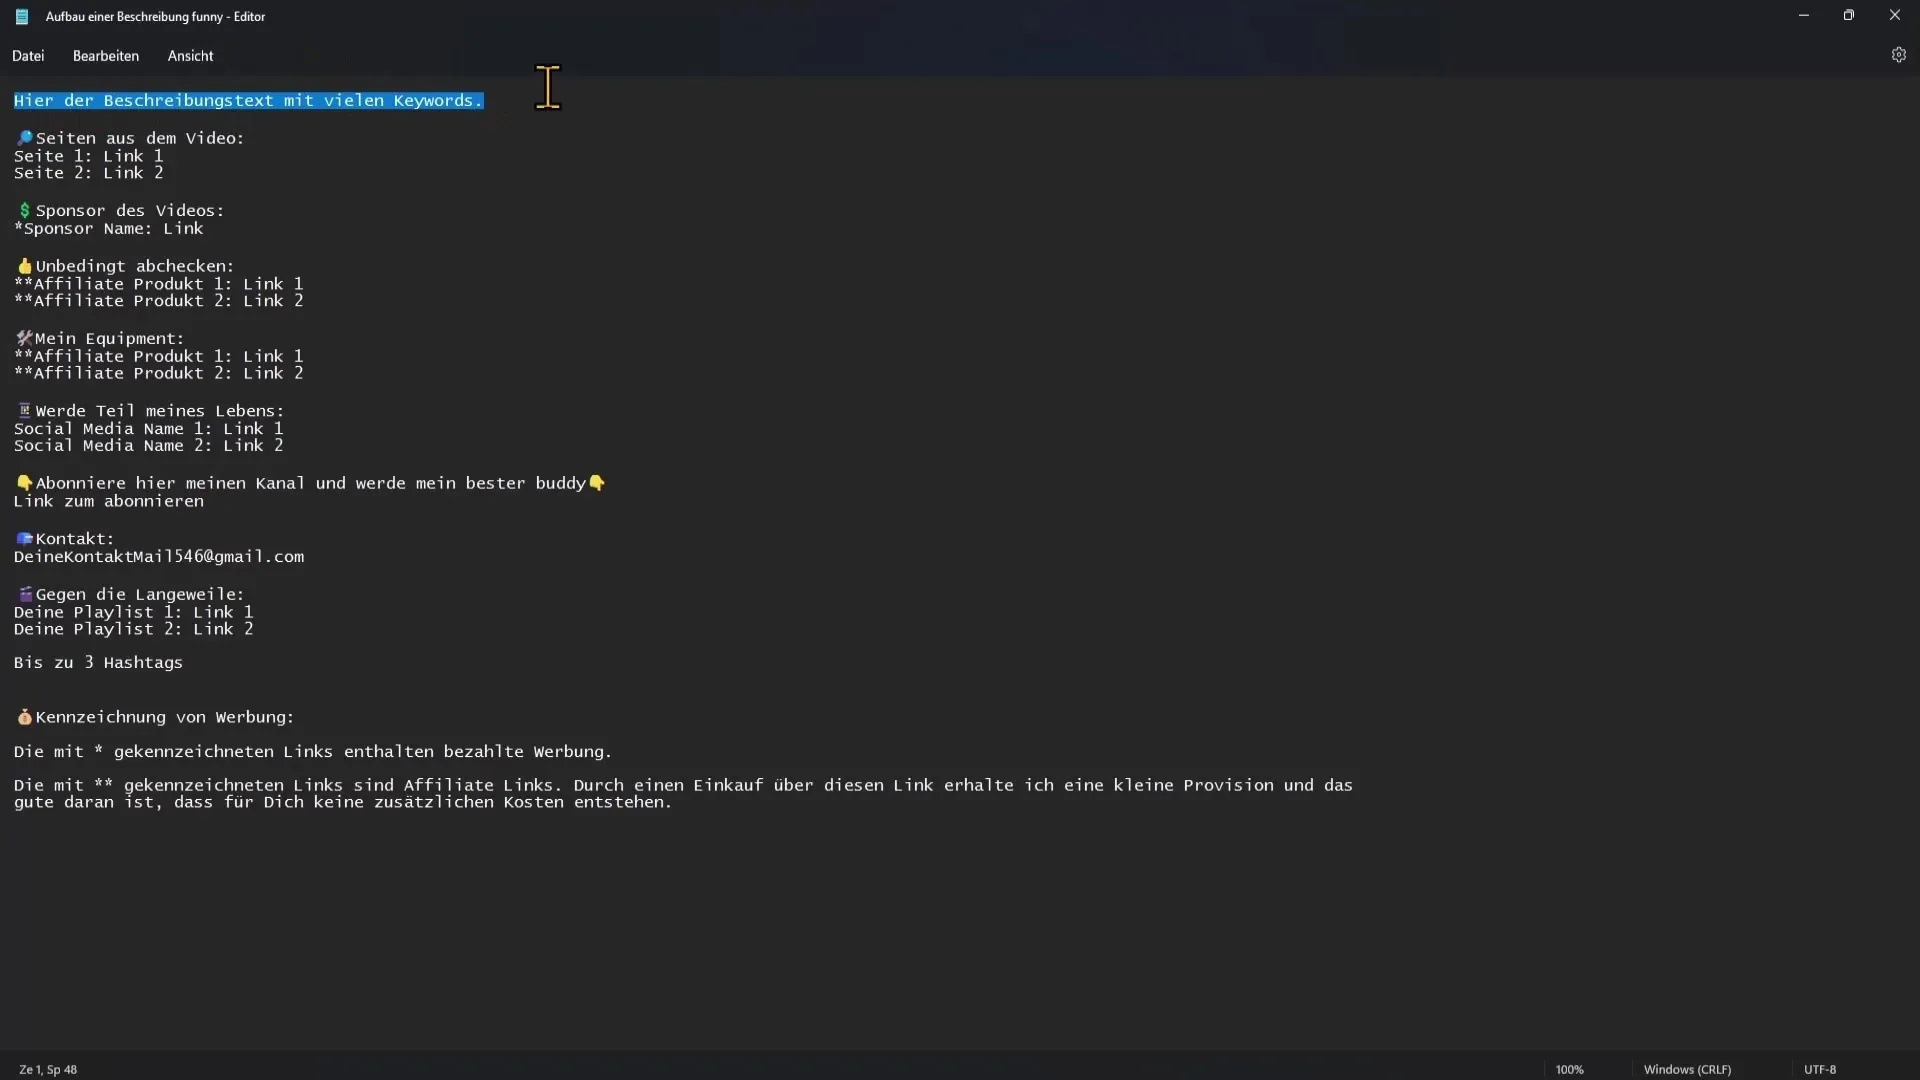The width and height of the screenshot is (1920, 1080).
Task: Open the Ansicht menu
Action: (190, 56)
